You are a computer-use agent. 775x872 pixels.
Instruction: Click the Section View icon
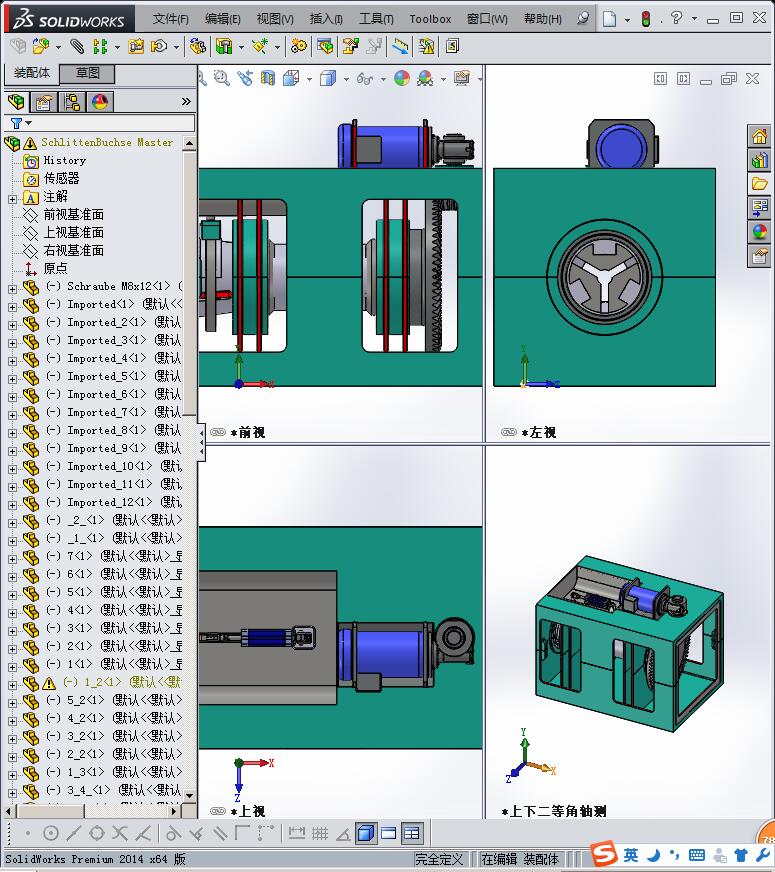(x=268, y=78)
